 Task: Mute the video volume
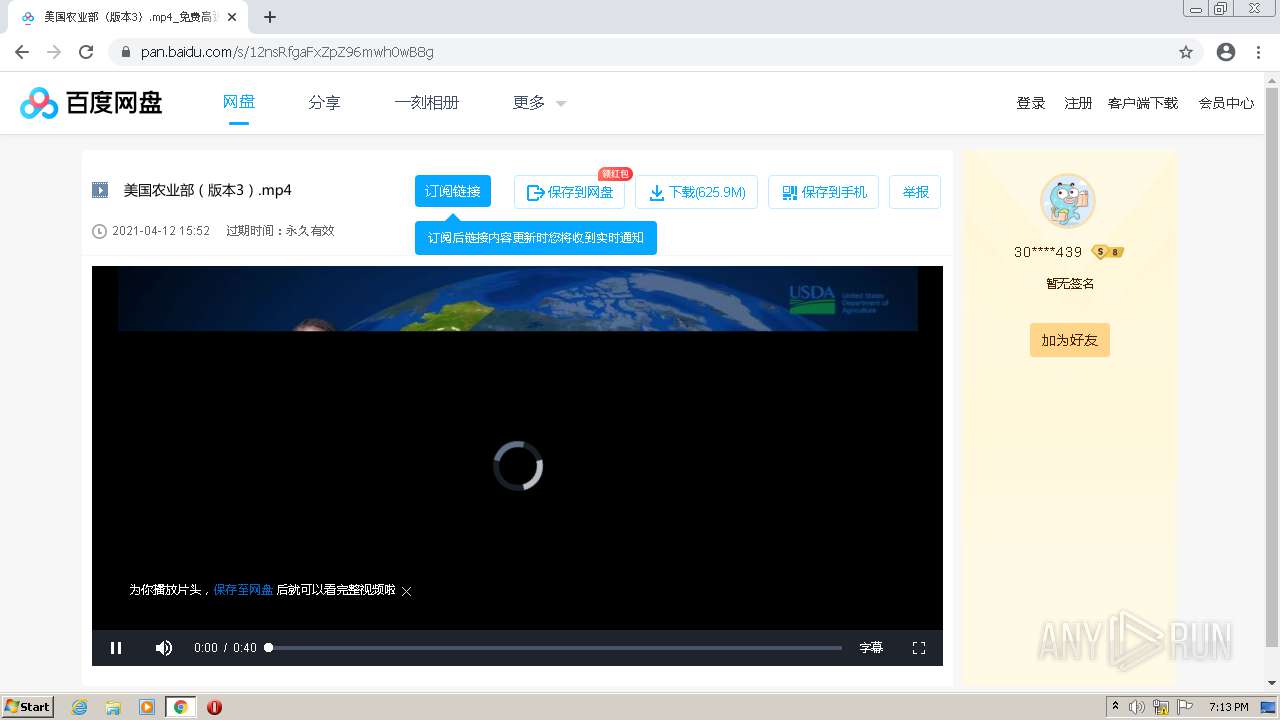pos(164,648)
